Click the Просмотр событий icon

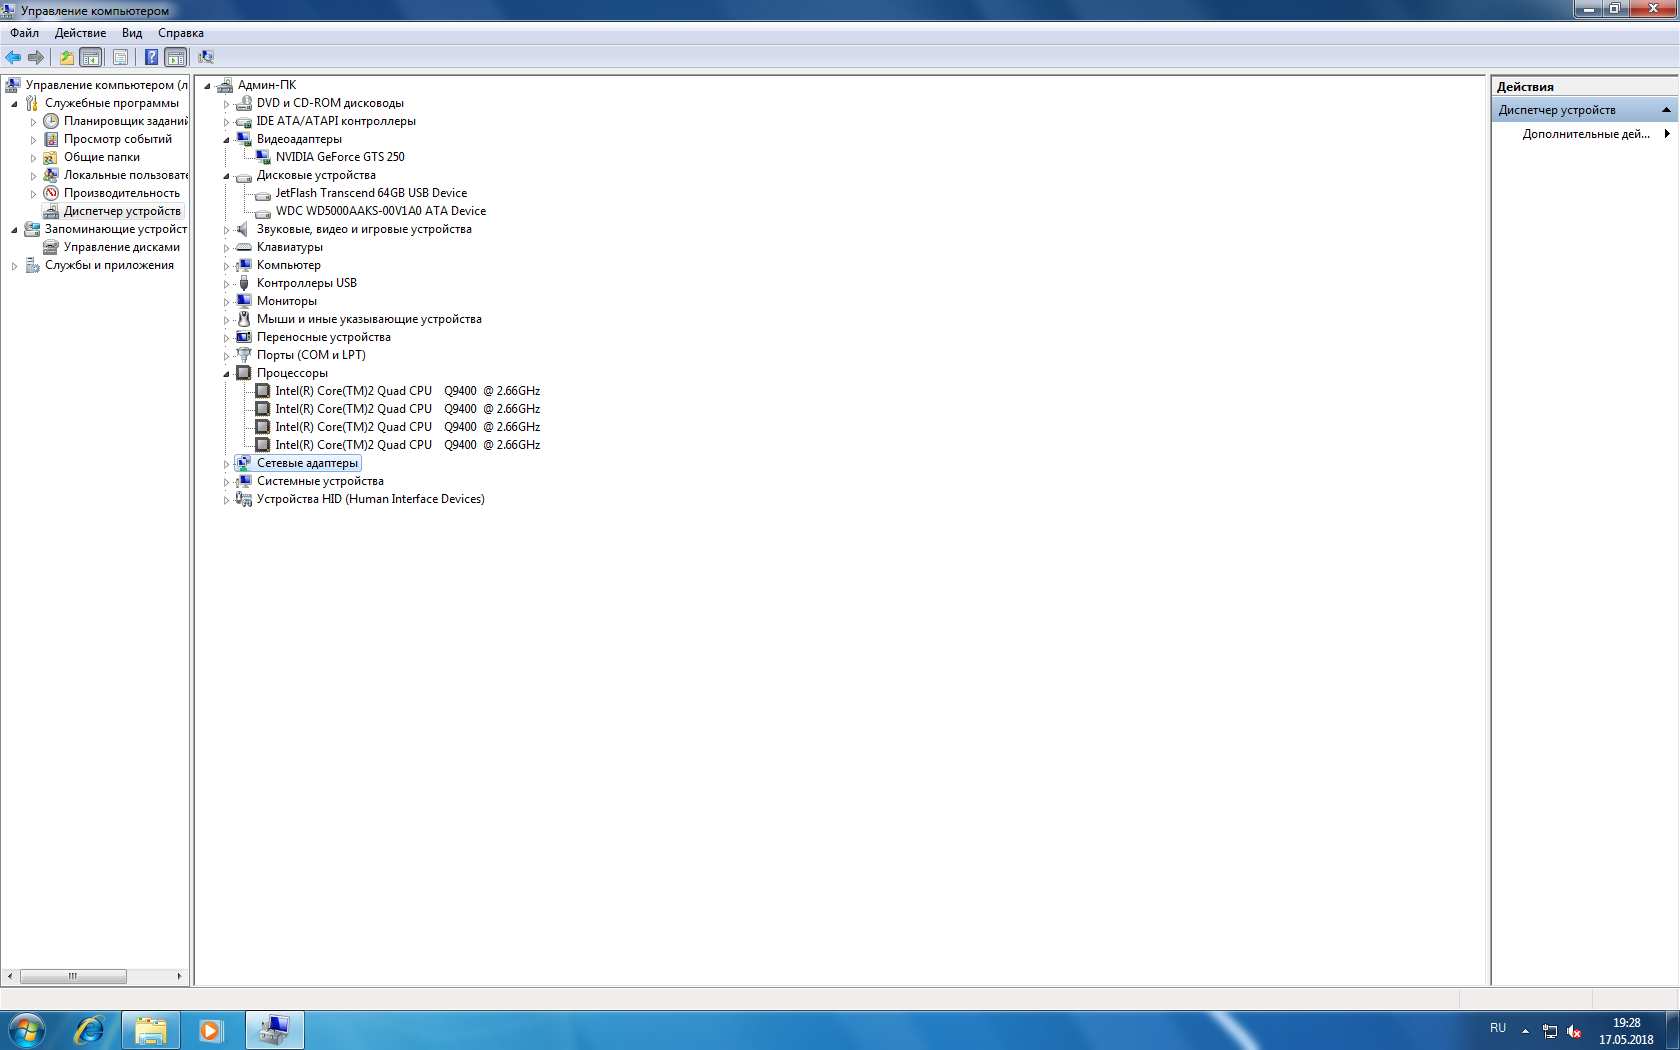[x=51, y=139]
